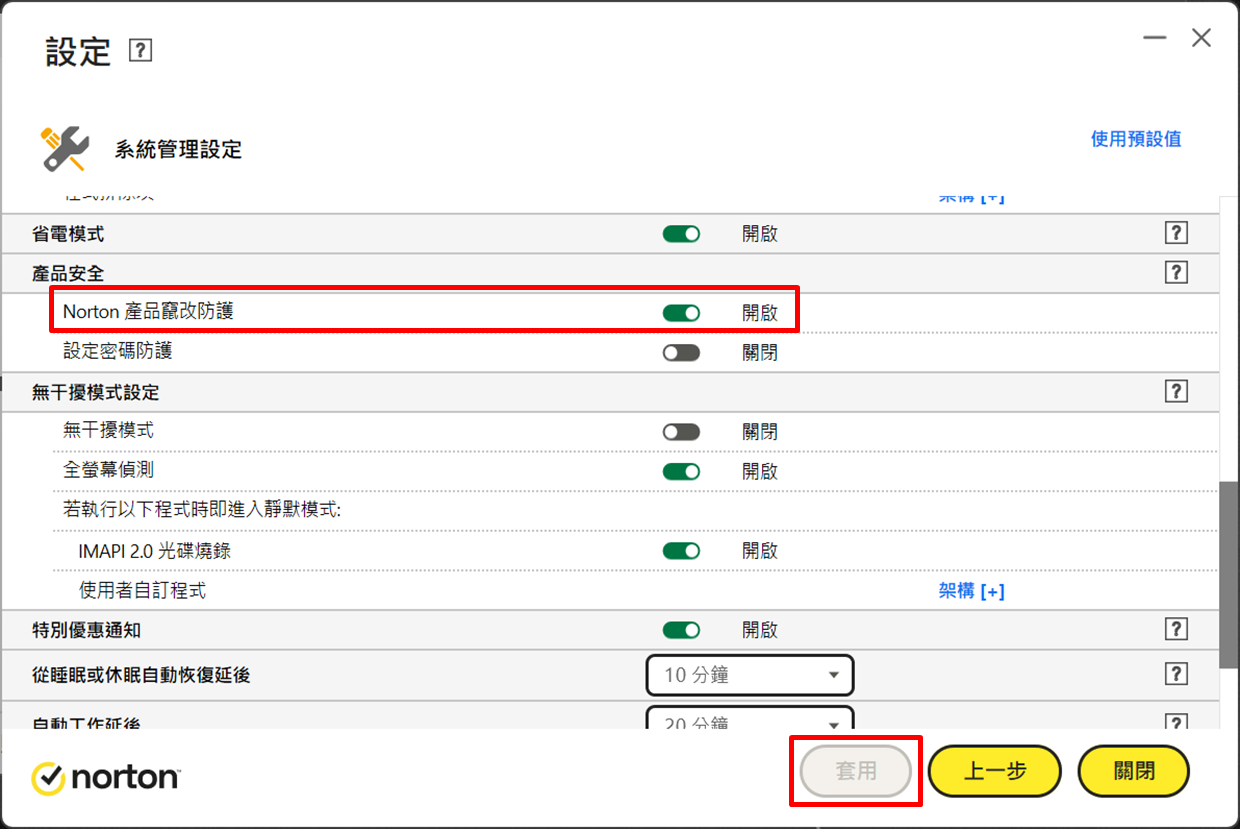
Task: Click 使用預設值 link
Action: click(x=1136, y=139)
